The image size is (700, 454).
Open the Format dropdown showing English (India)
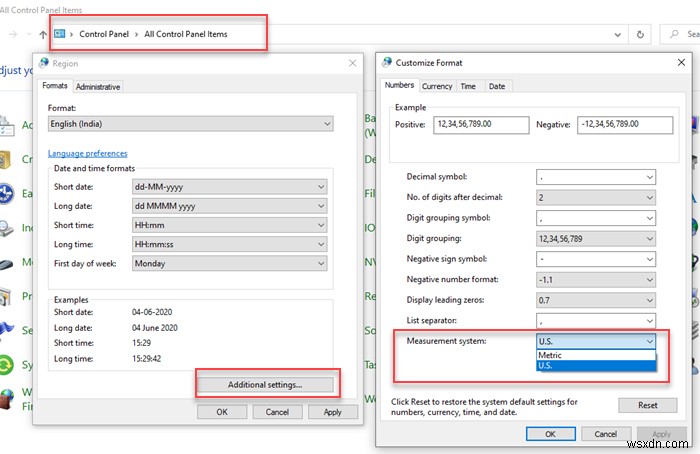[x=191, y=124]
